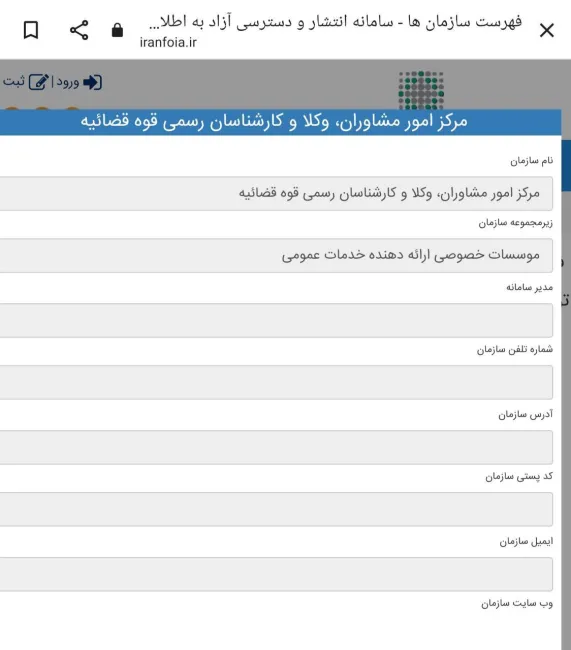Click the نام سازمان input field
The width and height of the screenshot is (571, 650).
(x=276, y=194)
